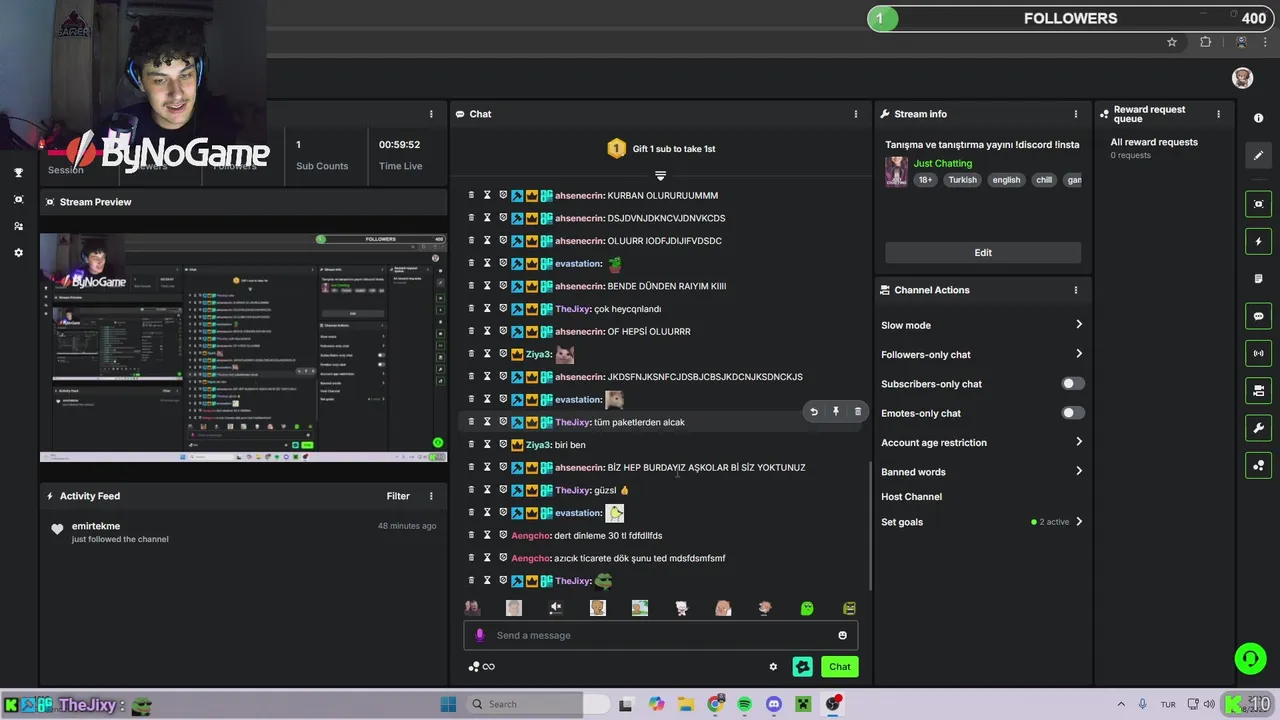The height and width of the screenshot is (720, 1280).
Task: Click the muted speaker emote in quick emote bar
Action: (556, 608)
